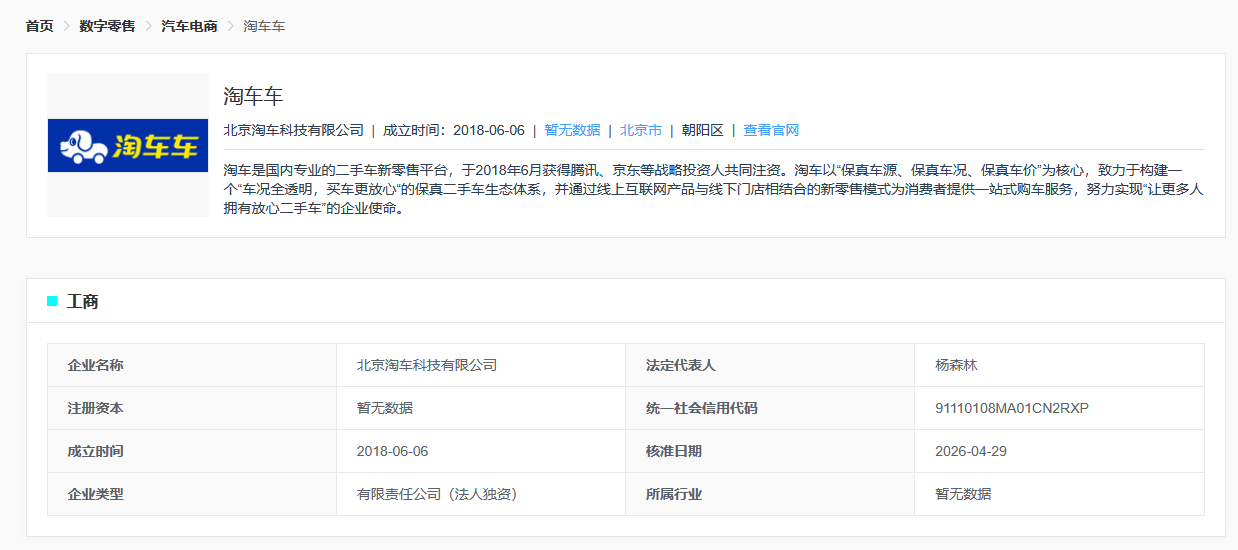
Task: Click the 企业名称 label cell
Action: [192, 365]
